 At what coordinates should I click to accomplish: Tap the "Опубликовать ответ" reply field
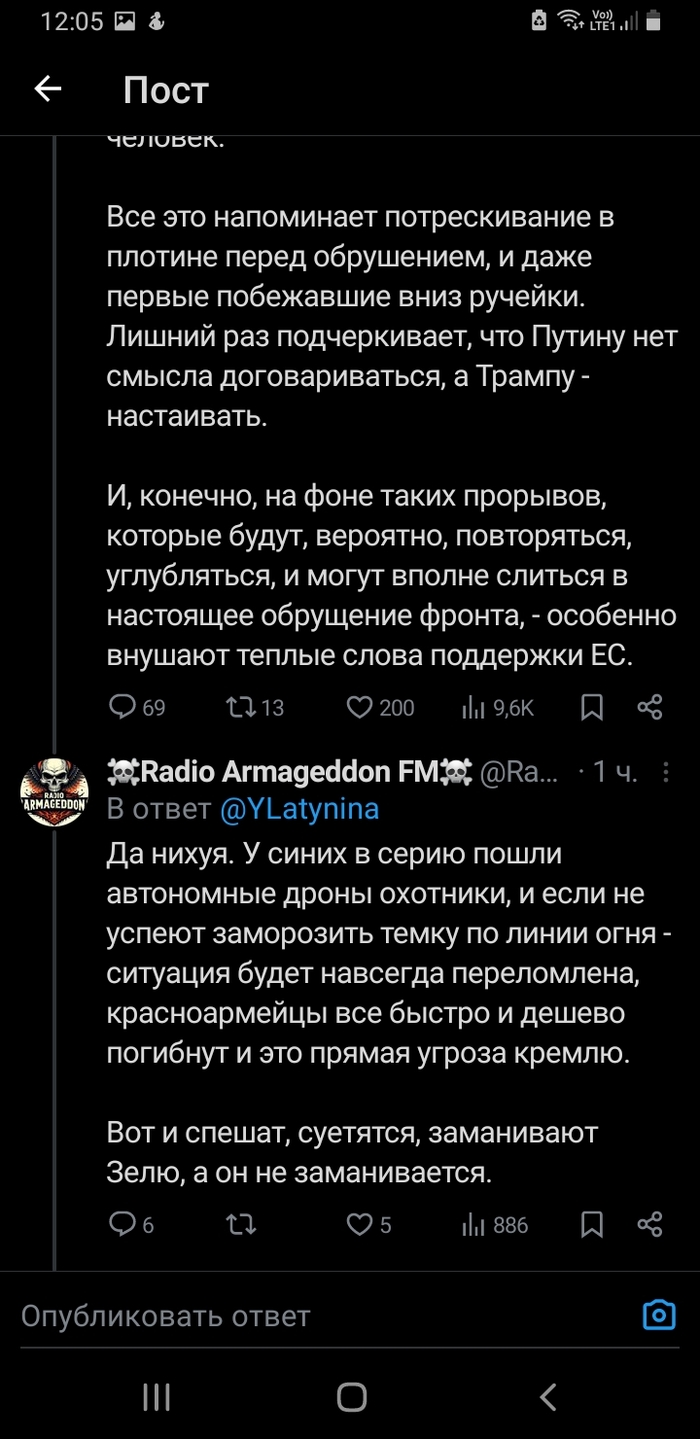pos(300,1315)
